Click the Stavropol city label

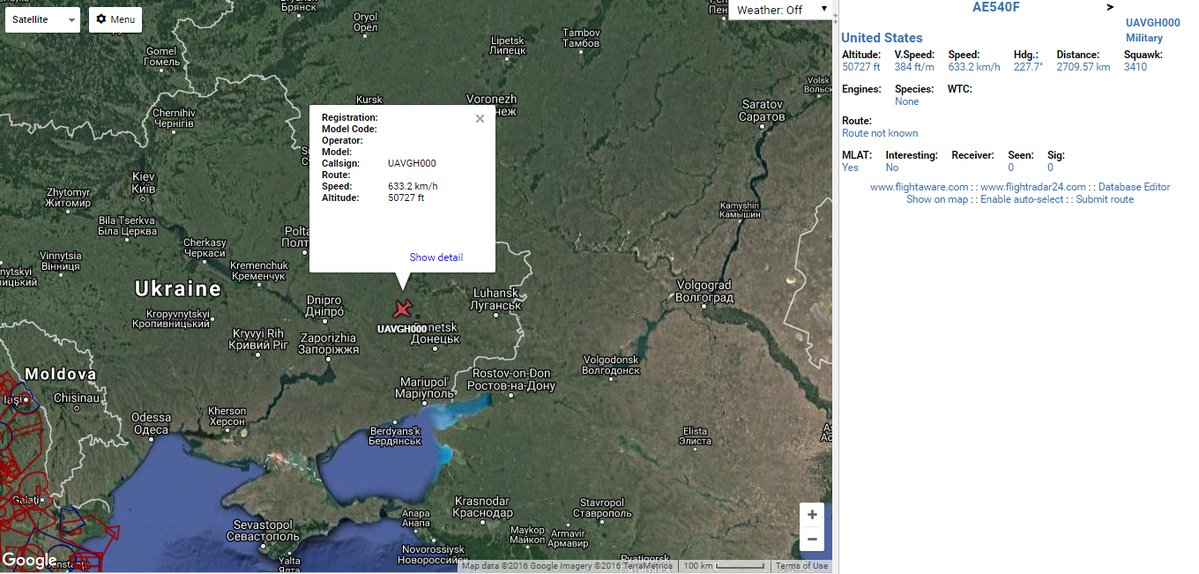tap(602, 508)
